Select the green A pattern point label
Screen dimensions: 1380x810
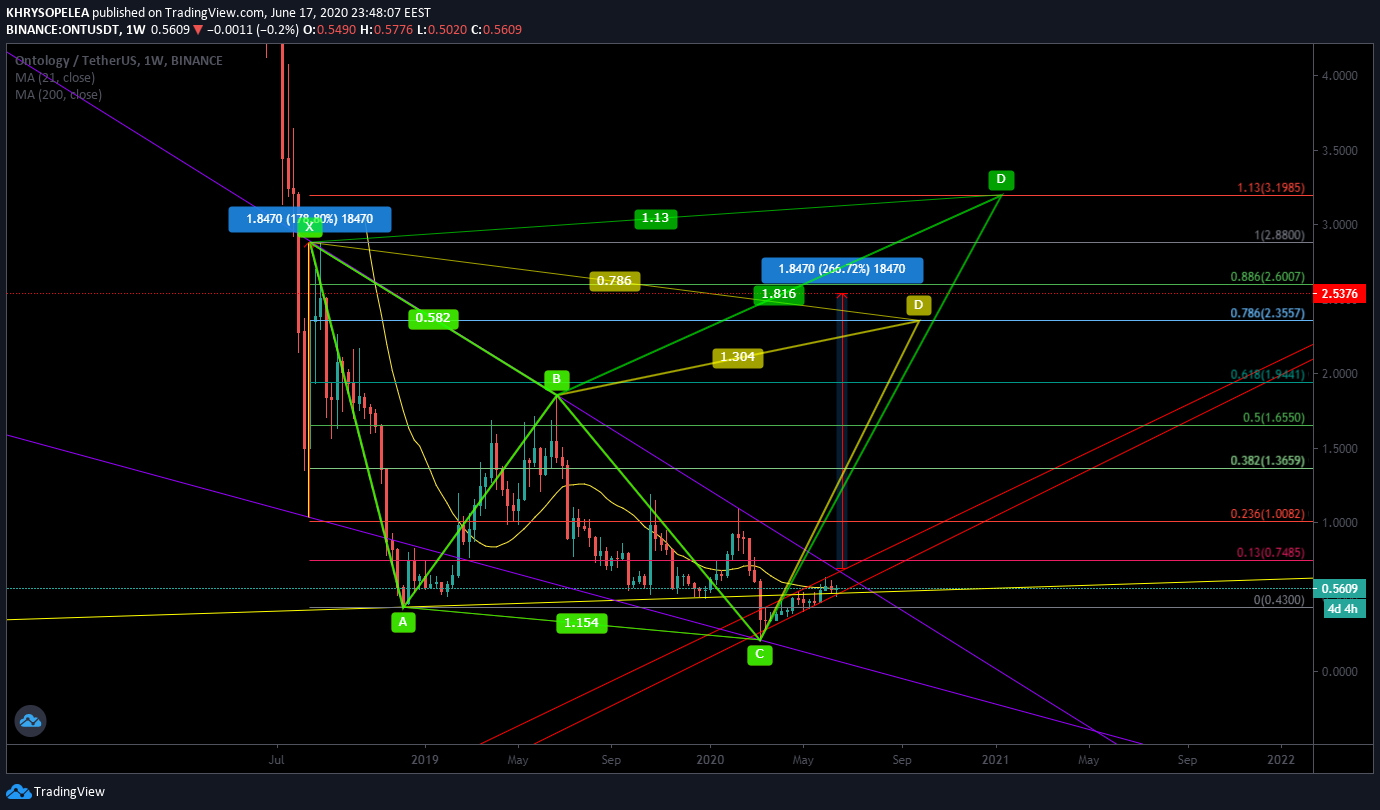[x=403, y=622]
